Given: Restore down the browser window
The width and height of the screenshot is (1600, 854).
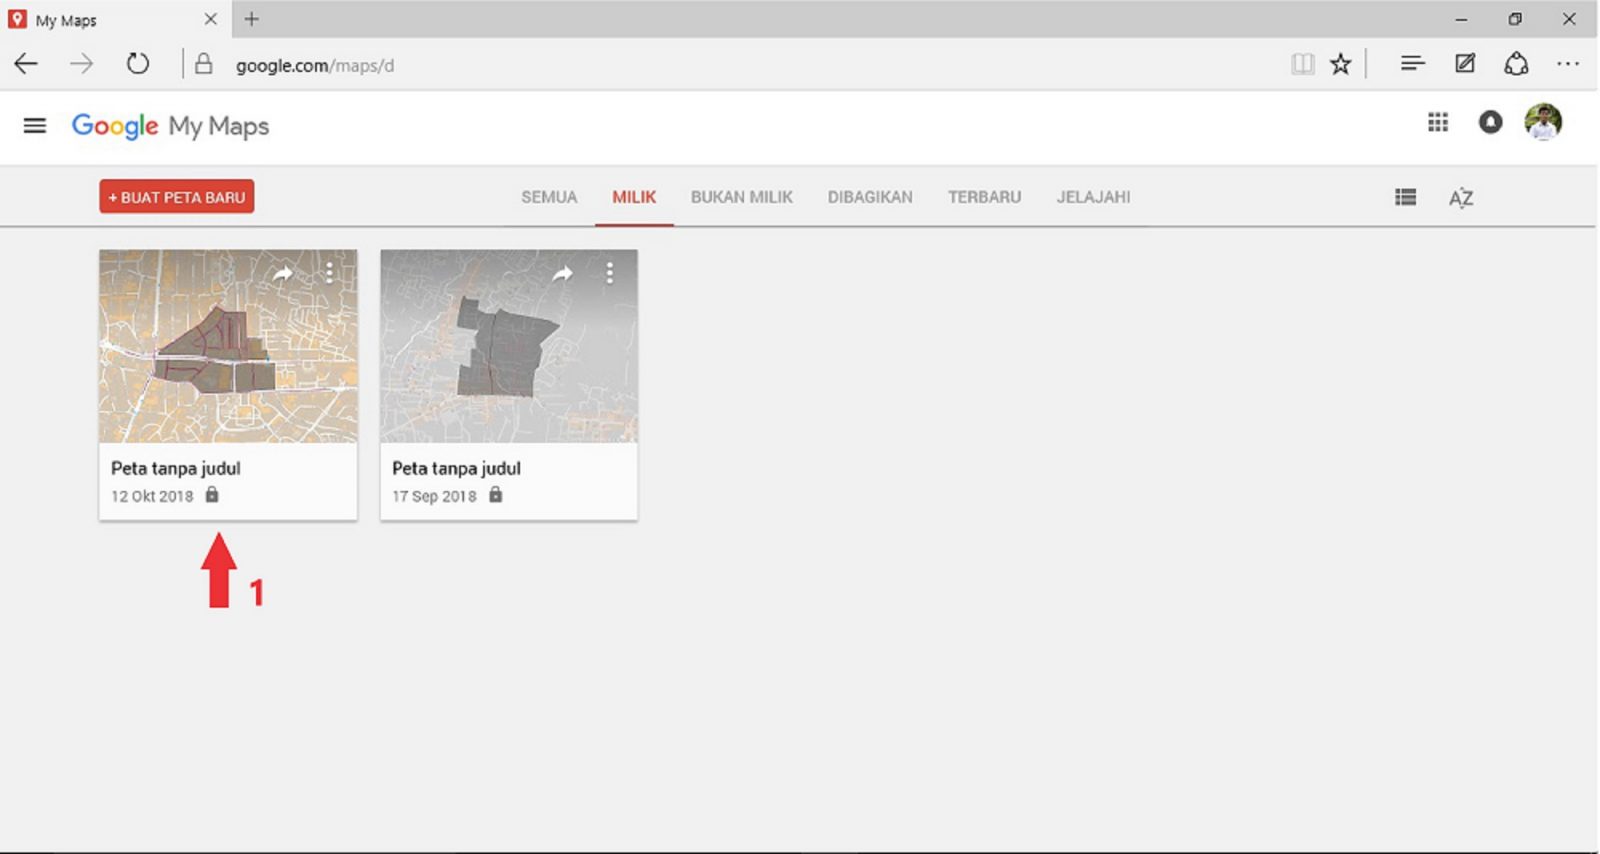Looking at the screenshot, I should tap(1515, 19).
